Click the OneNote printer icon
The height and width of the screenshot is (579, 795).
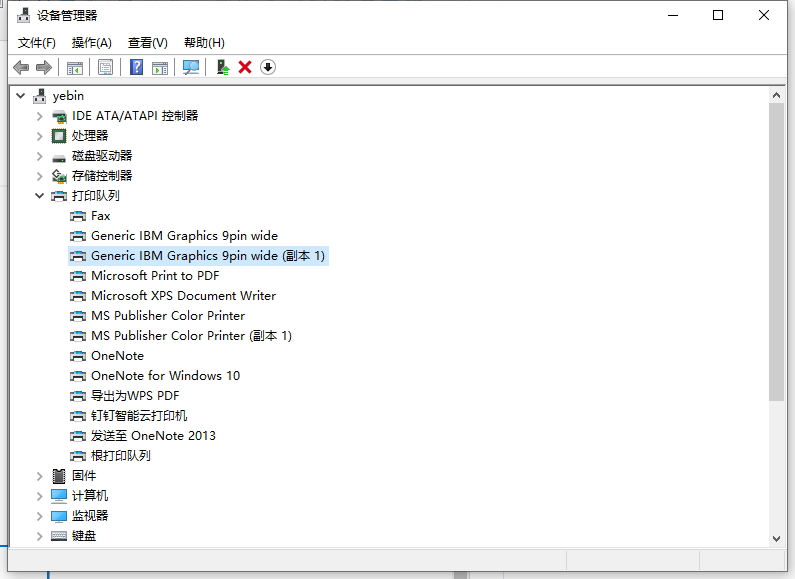pyautogui.click(x=78, y=356)
